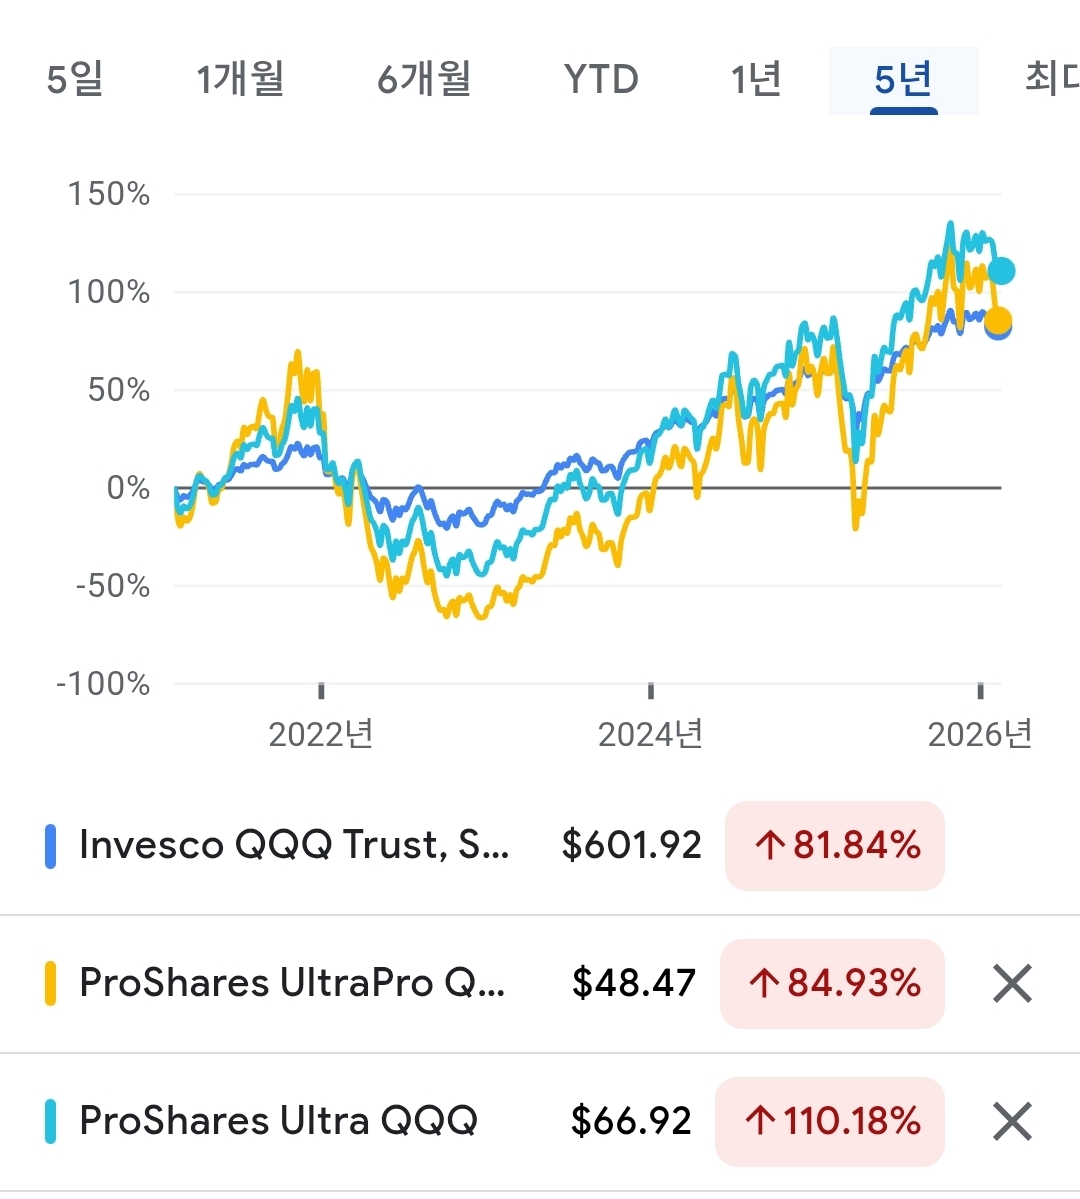Click the yellow endpoint dot on chart
Image resolution: width=1080 pixels, height=1199 pixels.
tap(997, 320)
